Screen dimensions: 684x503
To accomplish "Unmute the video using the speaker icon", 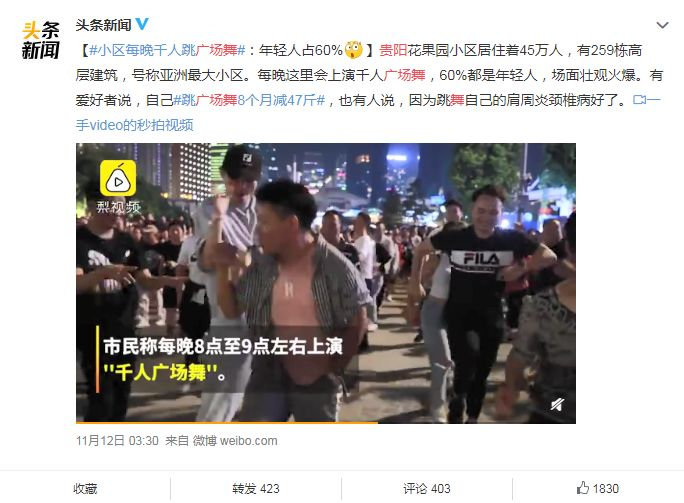I will pyautogui.click(x=557, y=405).
